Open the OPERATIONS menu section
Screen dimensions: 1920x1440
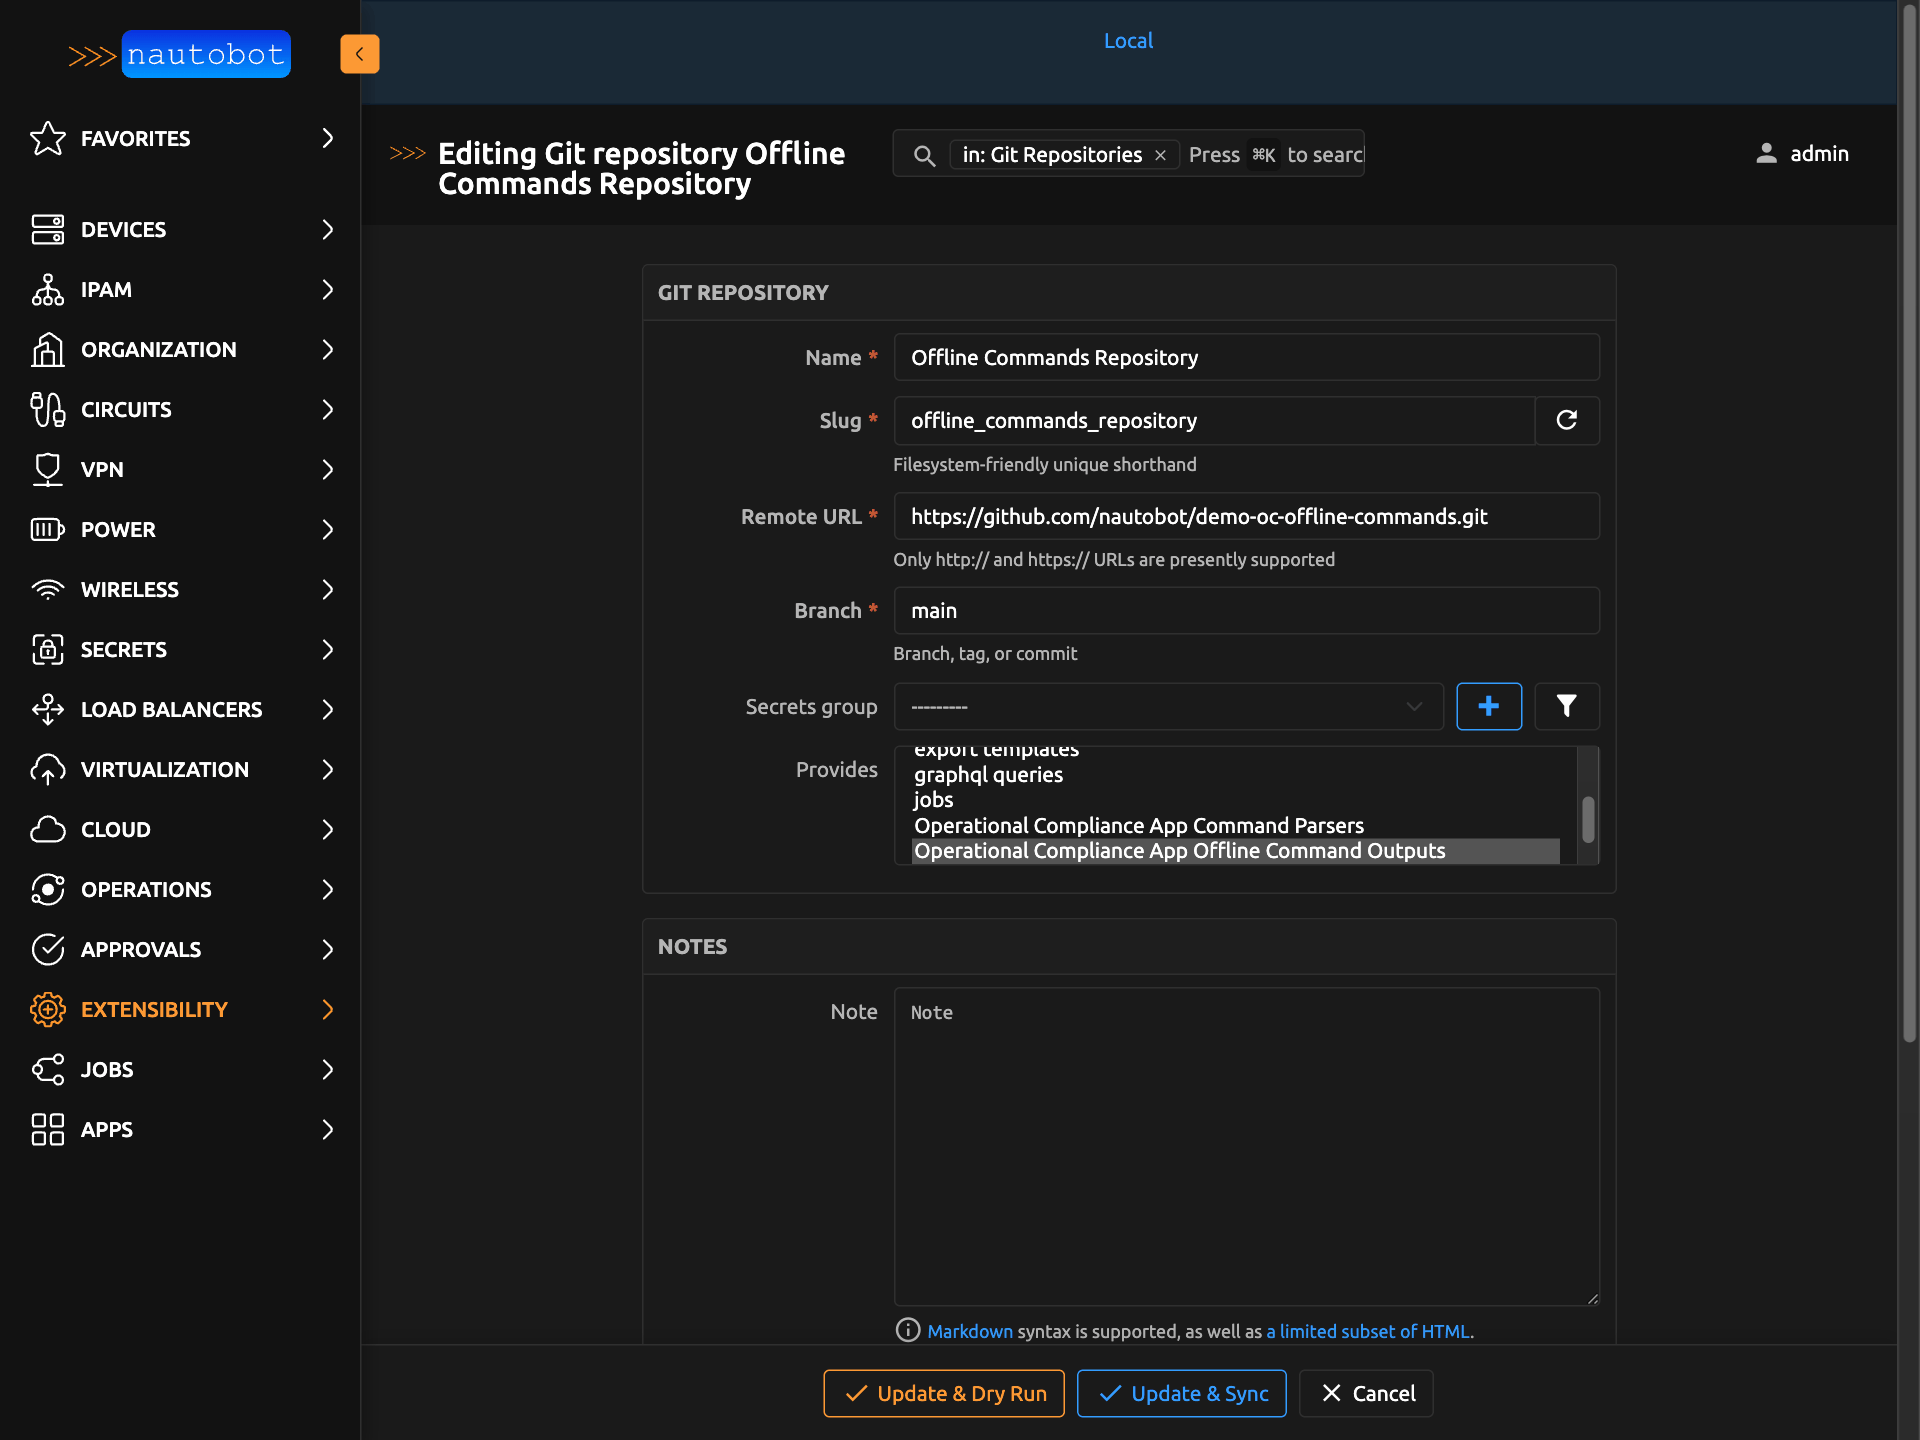click(x=180, y=889)
